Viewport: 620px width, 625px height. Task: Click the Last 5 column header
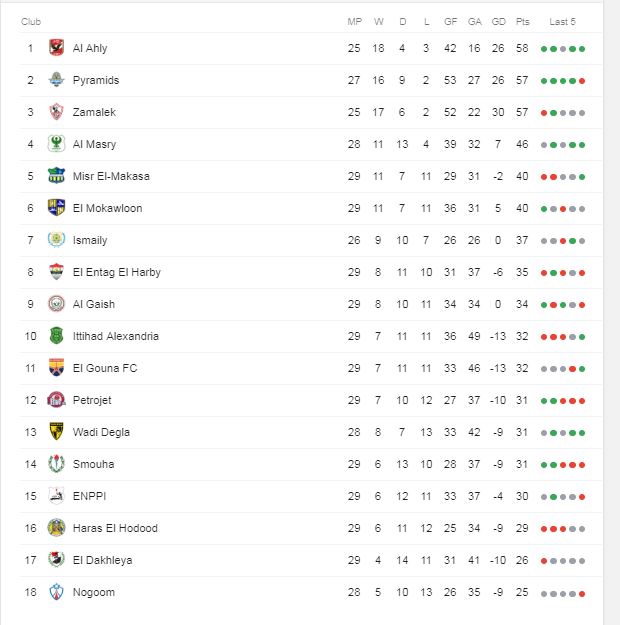[x=562, y=22]
